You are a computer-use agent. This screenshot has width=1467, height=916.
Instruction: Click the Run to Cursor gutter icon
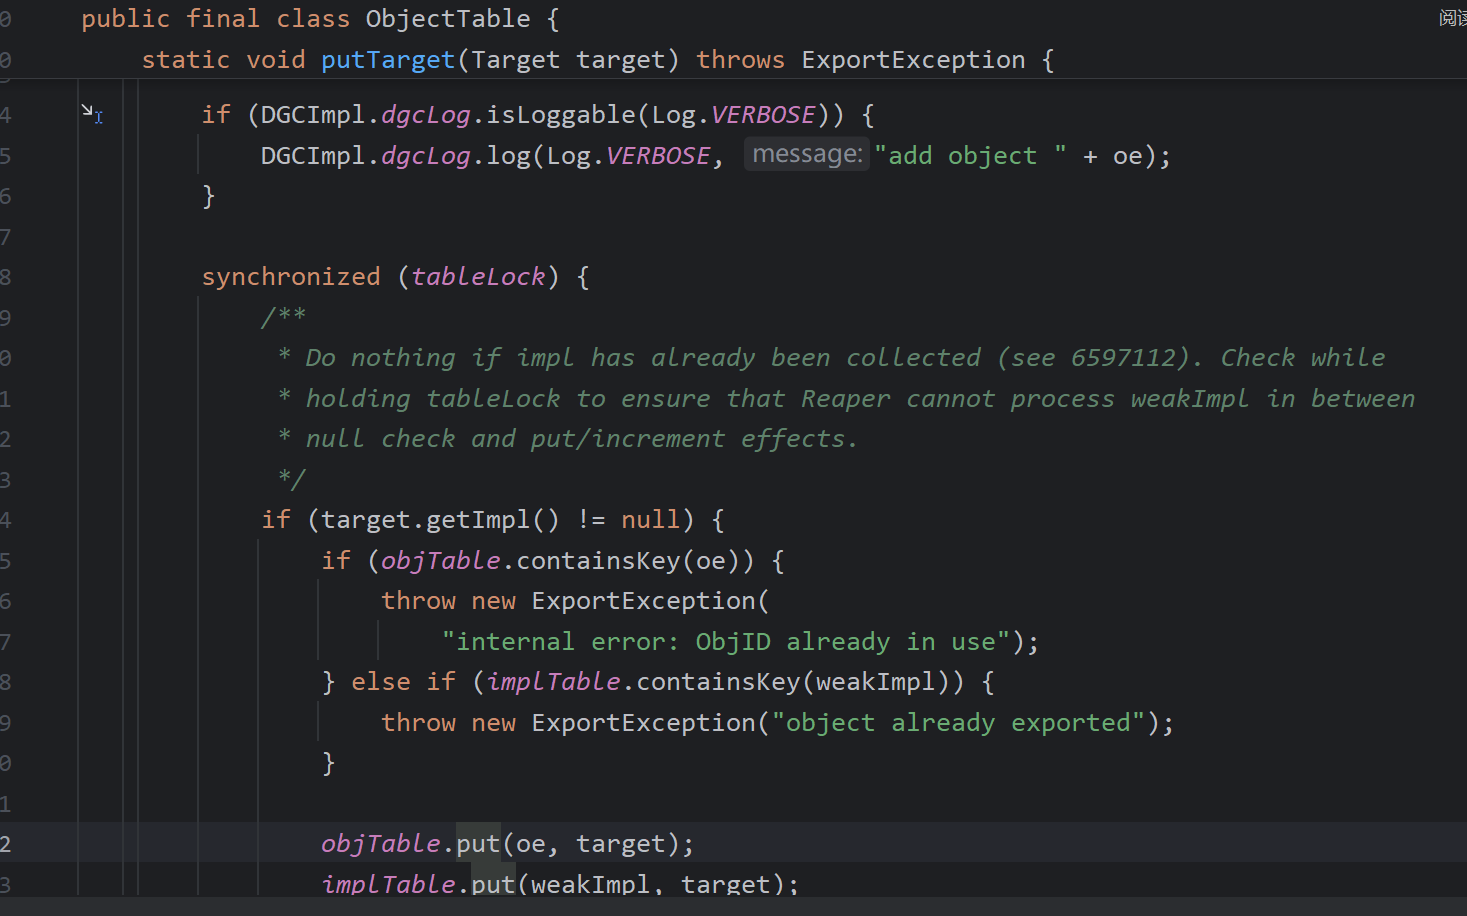point(92,114)
